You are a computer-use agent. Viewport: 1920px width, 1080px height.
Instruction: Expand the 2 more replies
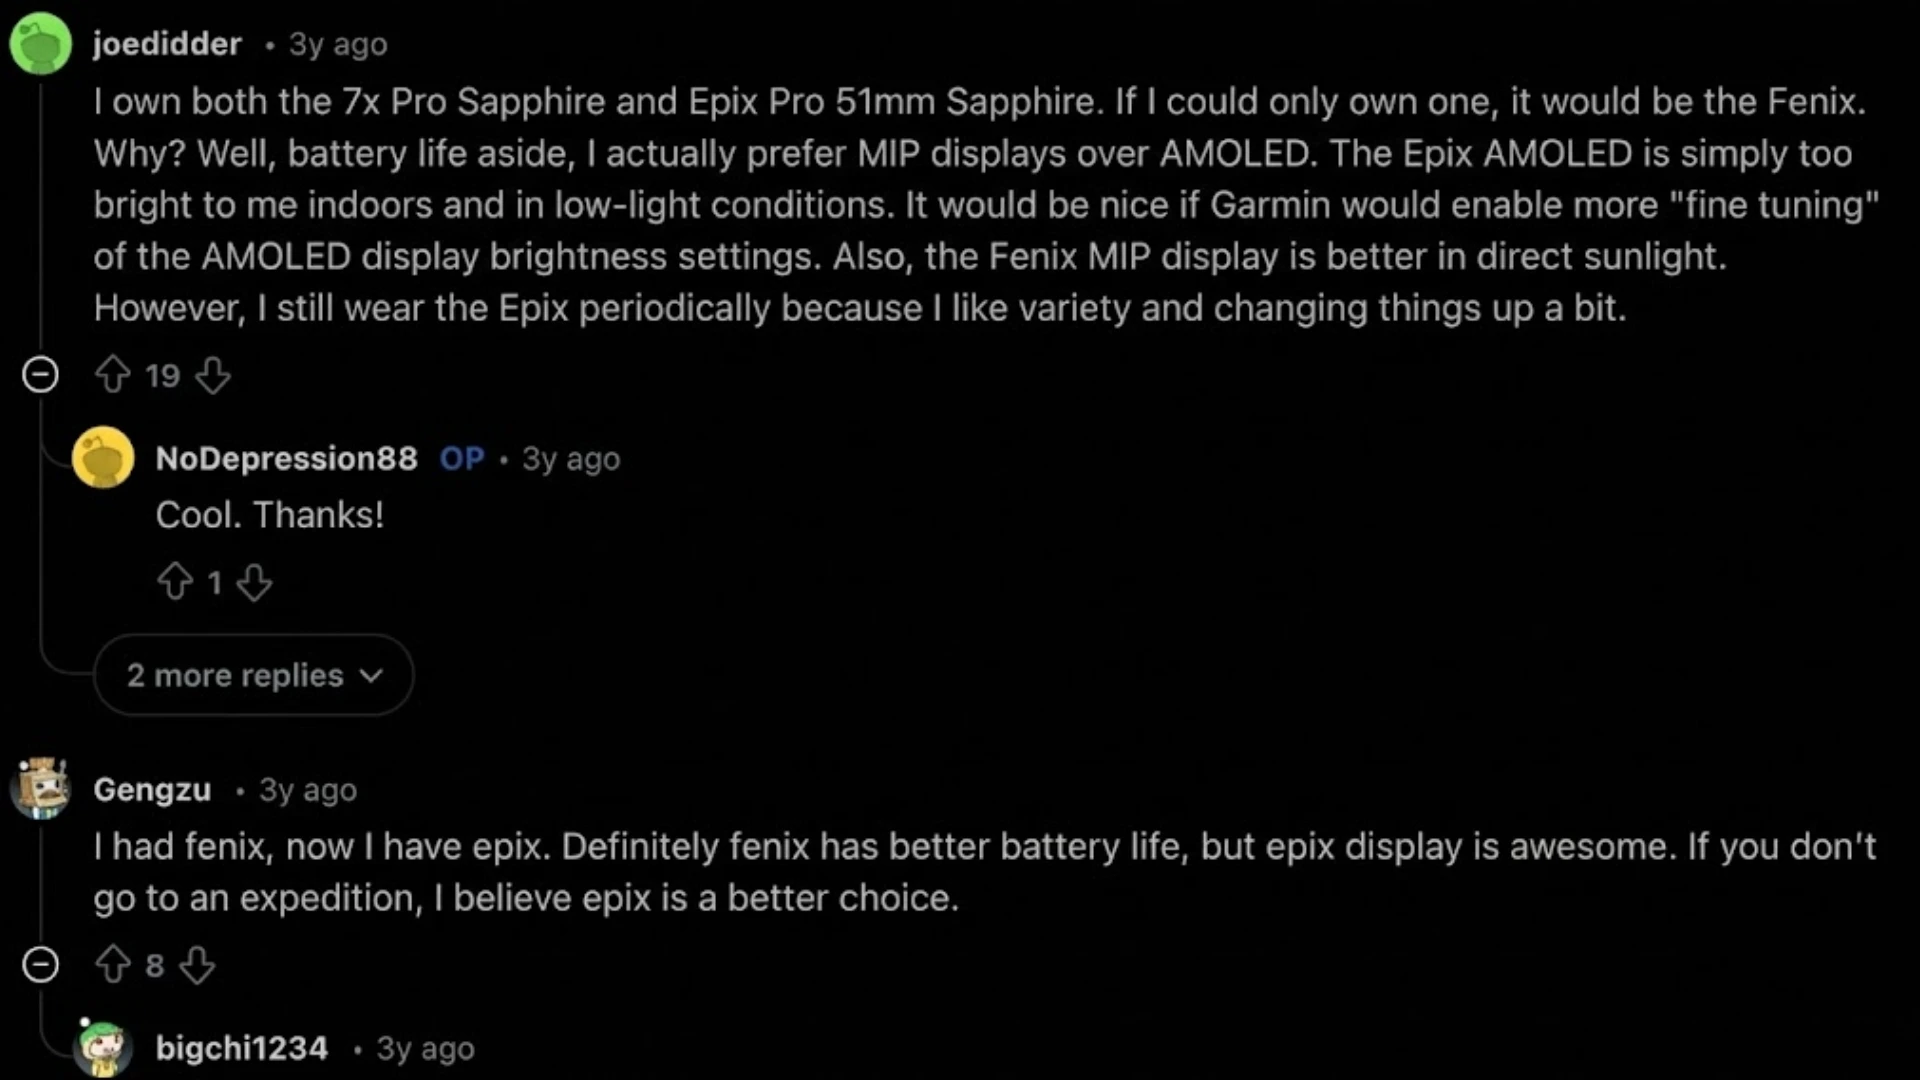[252, 675]
